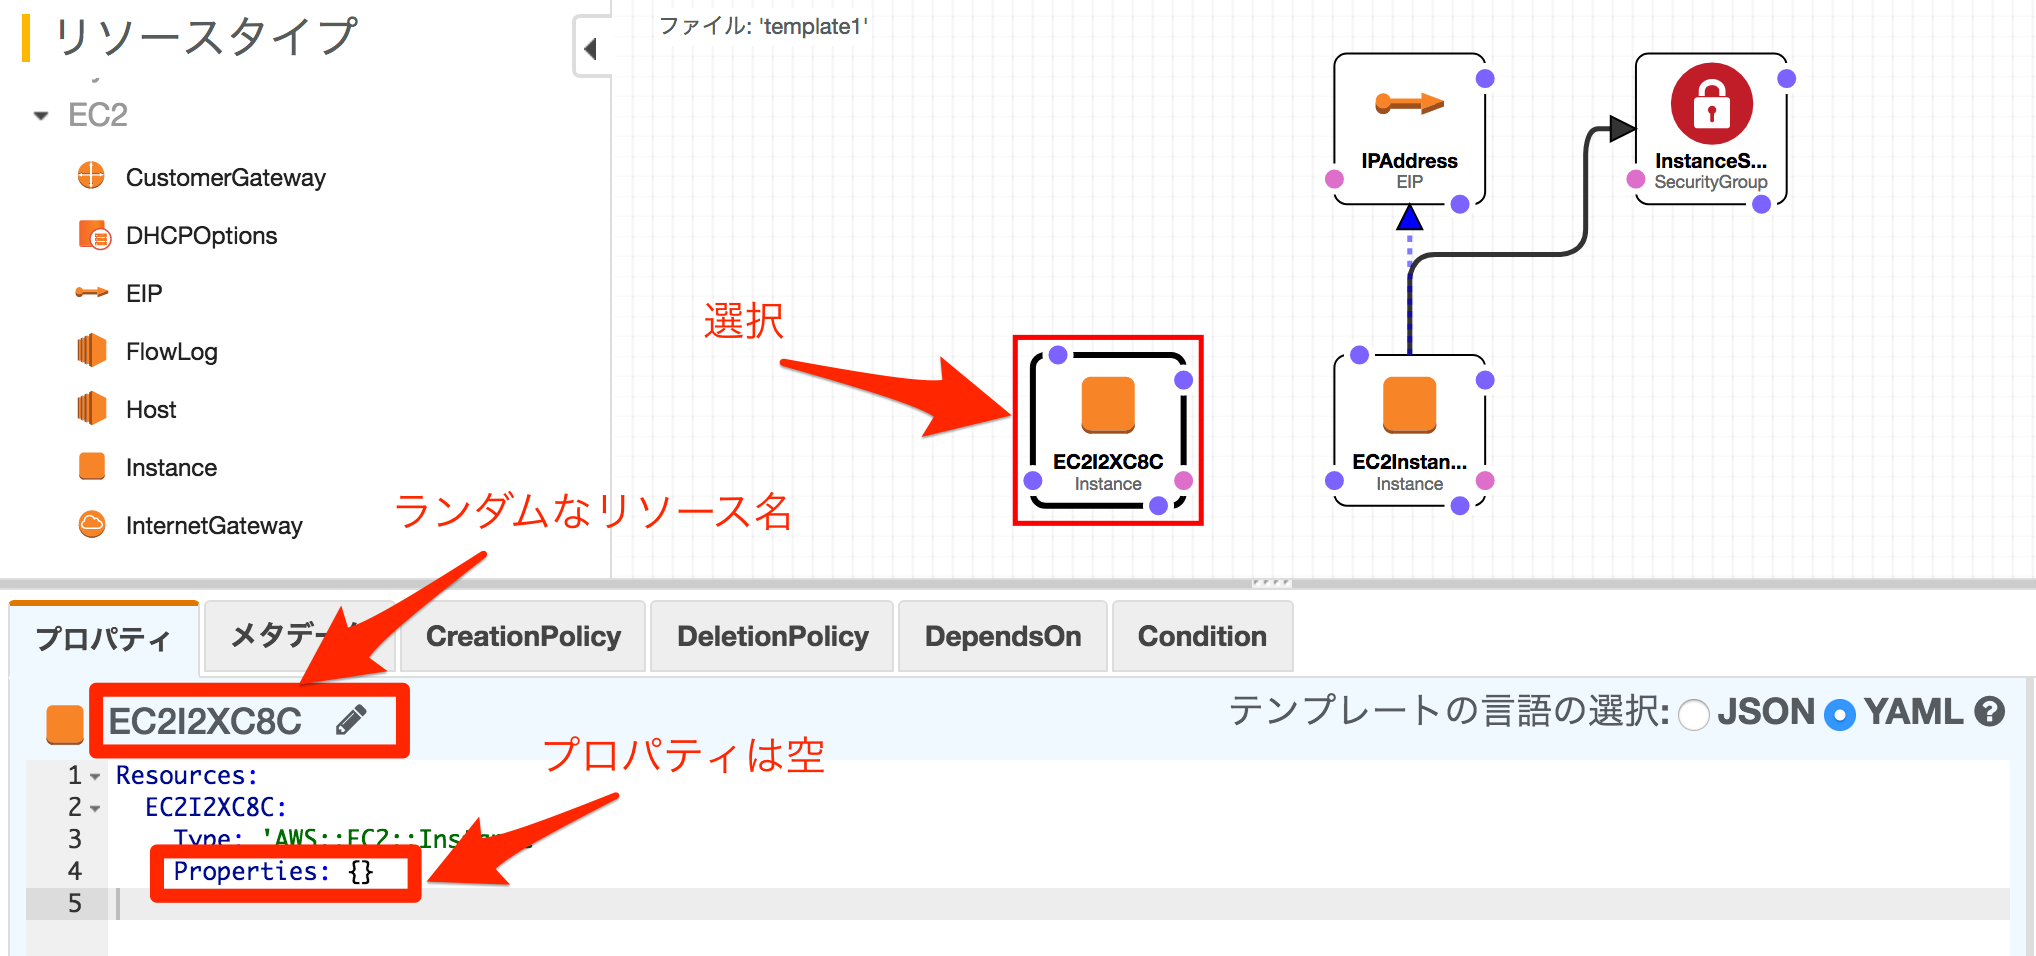
Task: Fold the Resources section on line 1
Action: [x=95, y=777]
